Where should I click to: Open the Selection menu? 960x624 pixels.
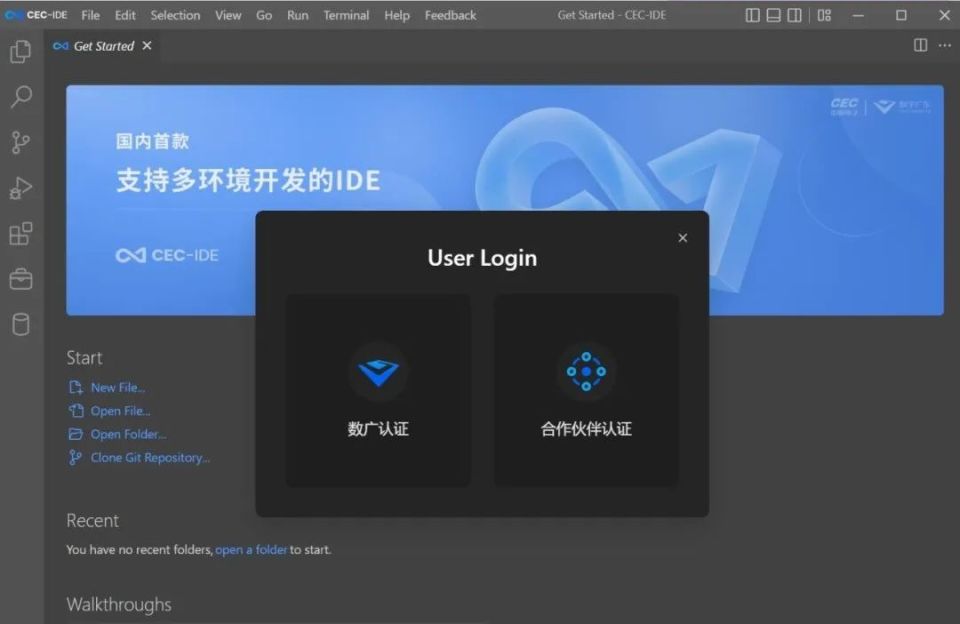175,15
